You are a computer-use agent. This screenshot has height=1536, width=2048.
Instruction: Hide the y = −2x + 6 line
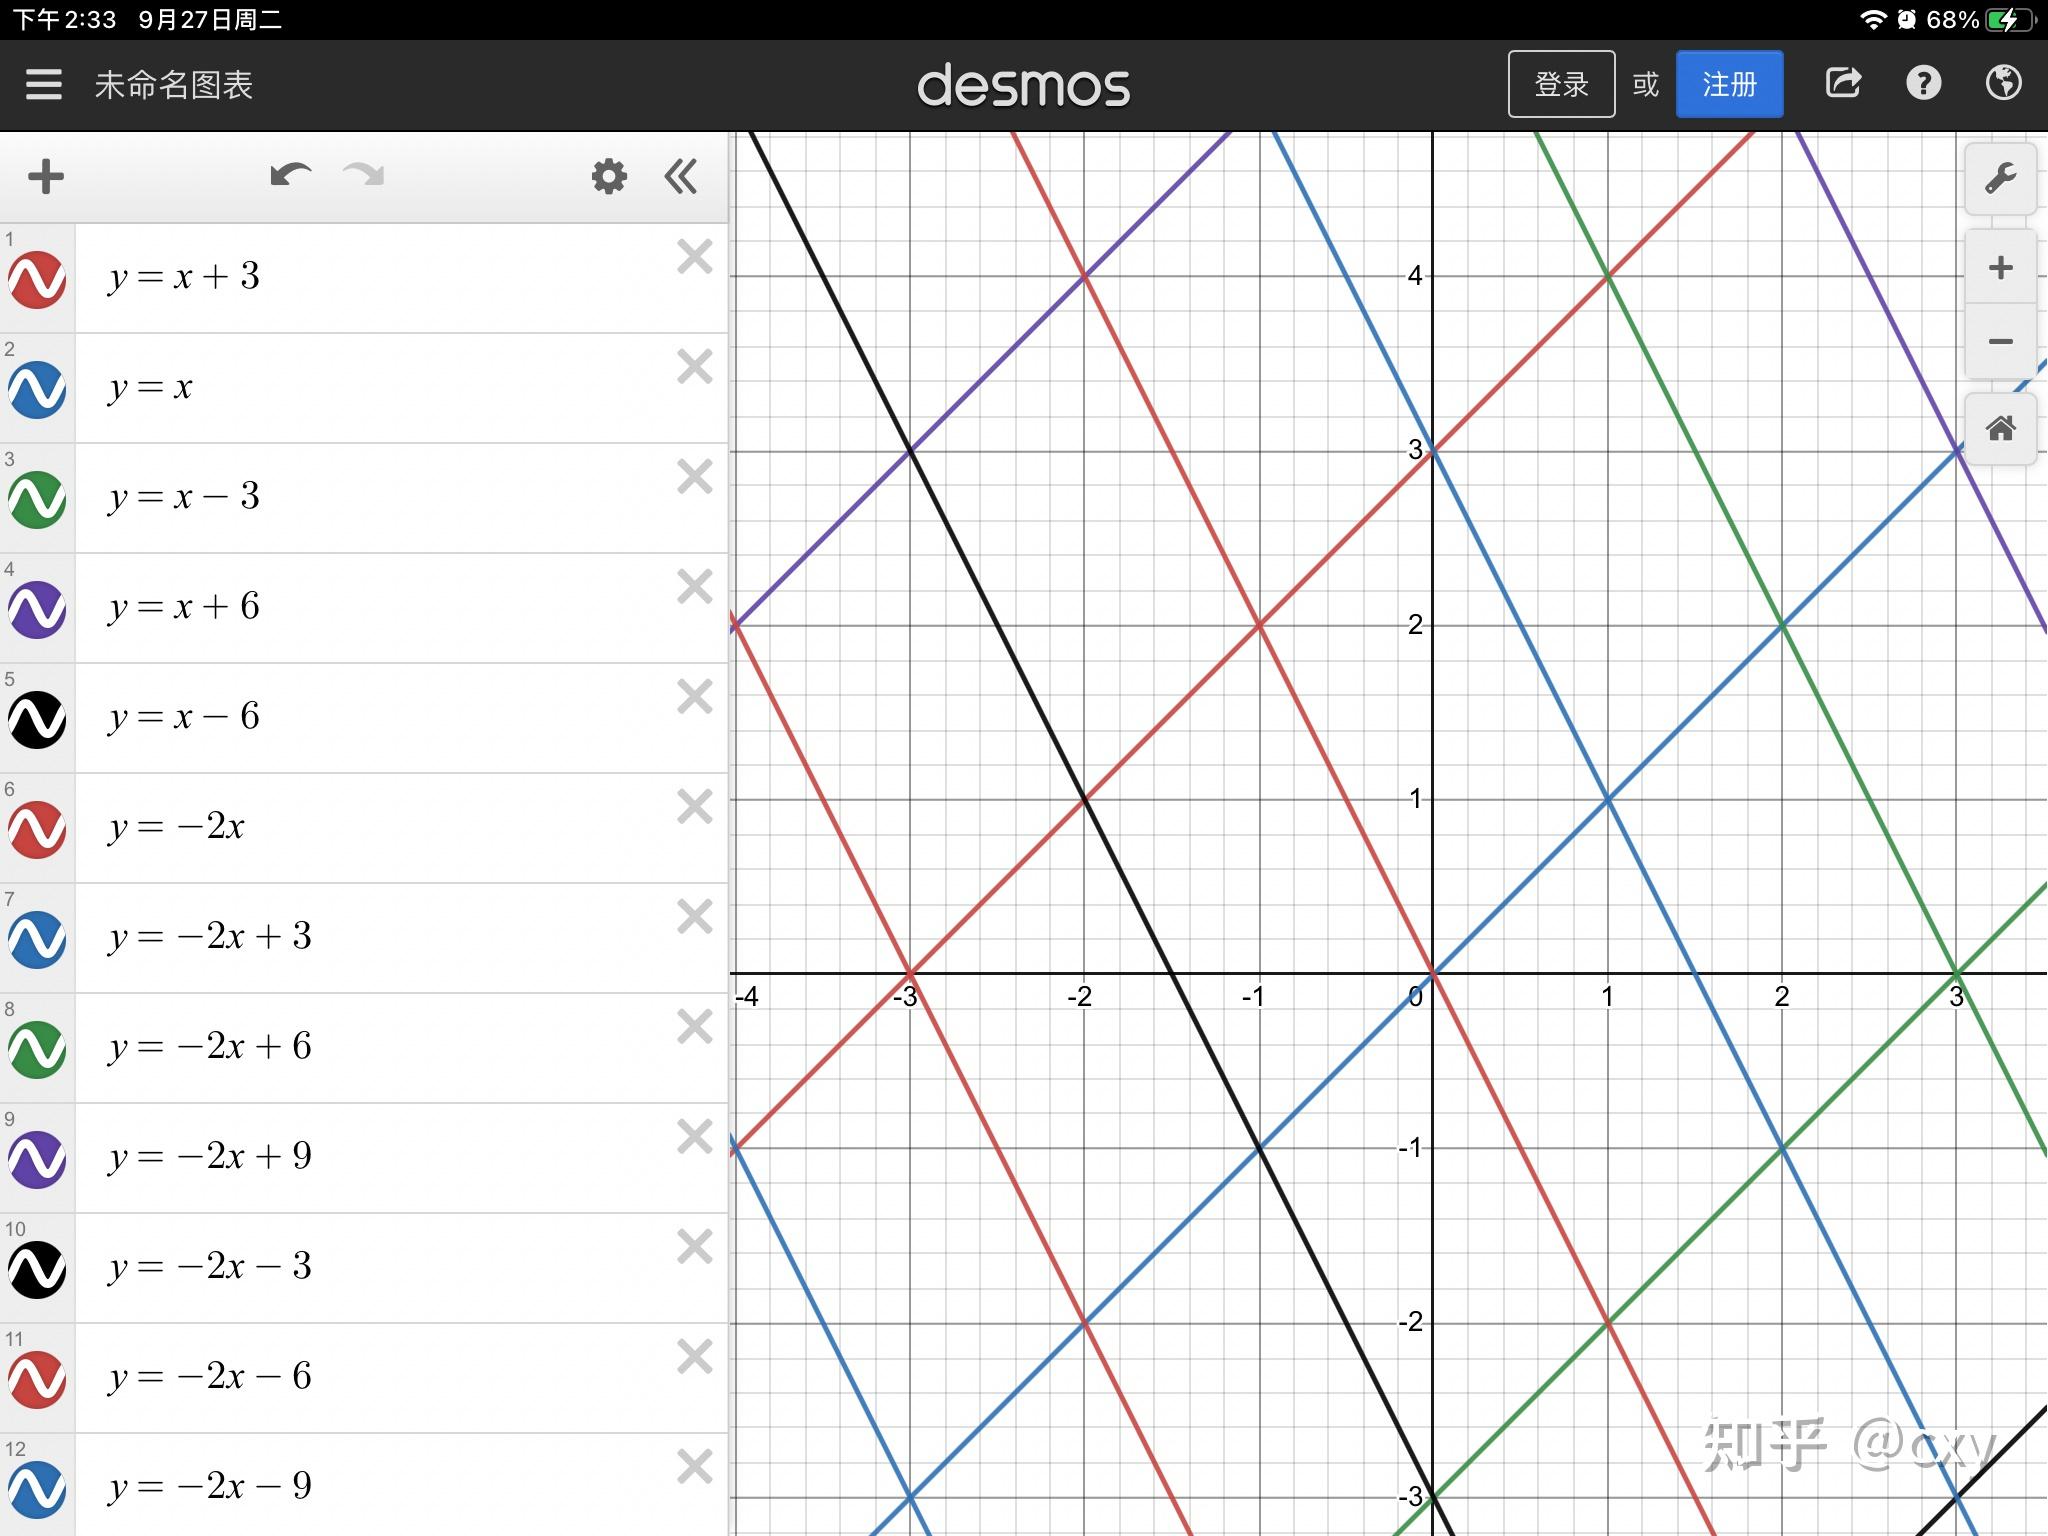pos(38,1049)
